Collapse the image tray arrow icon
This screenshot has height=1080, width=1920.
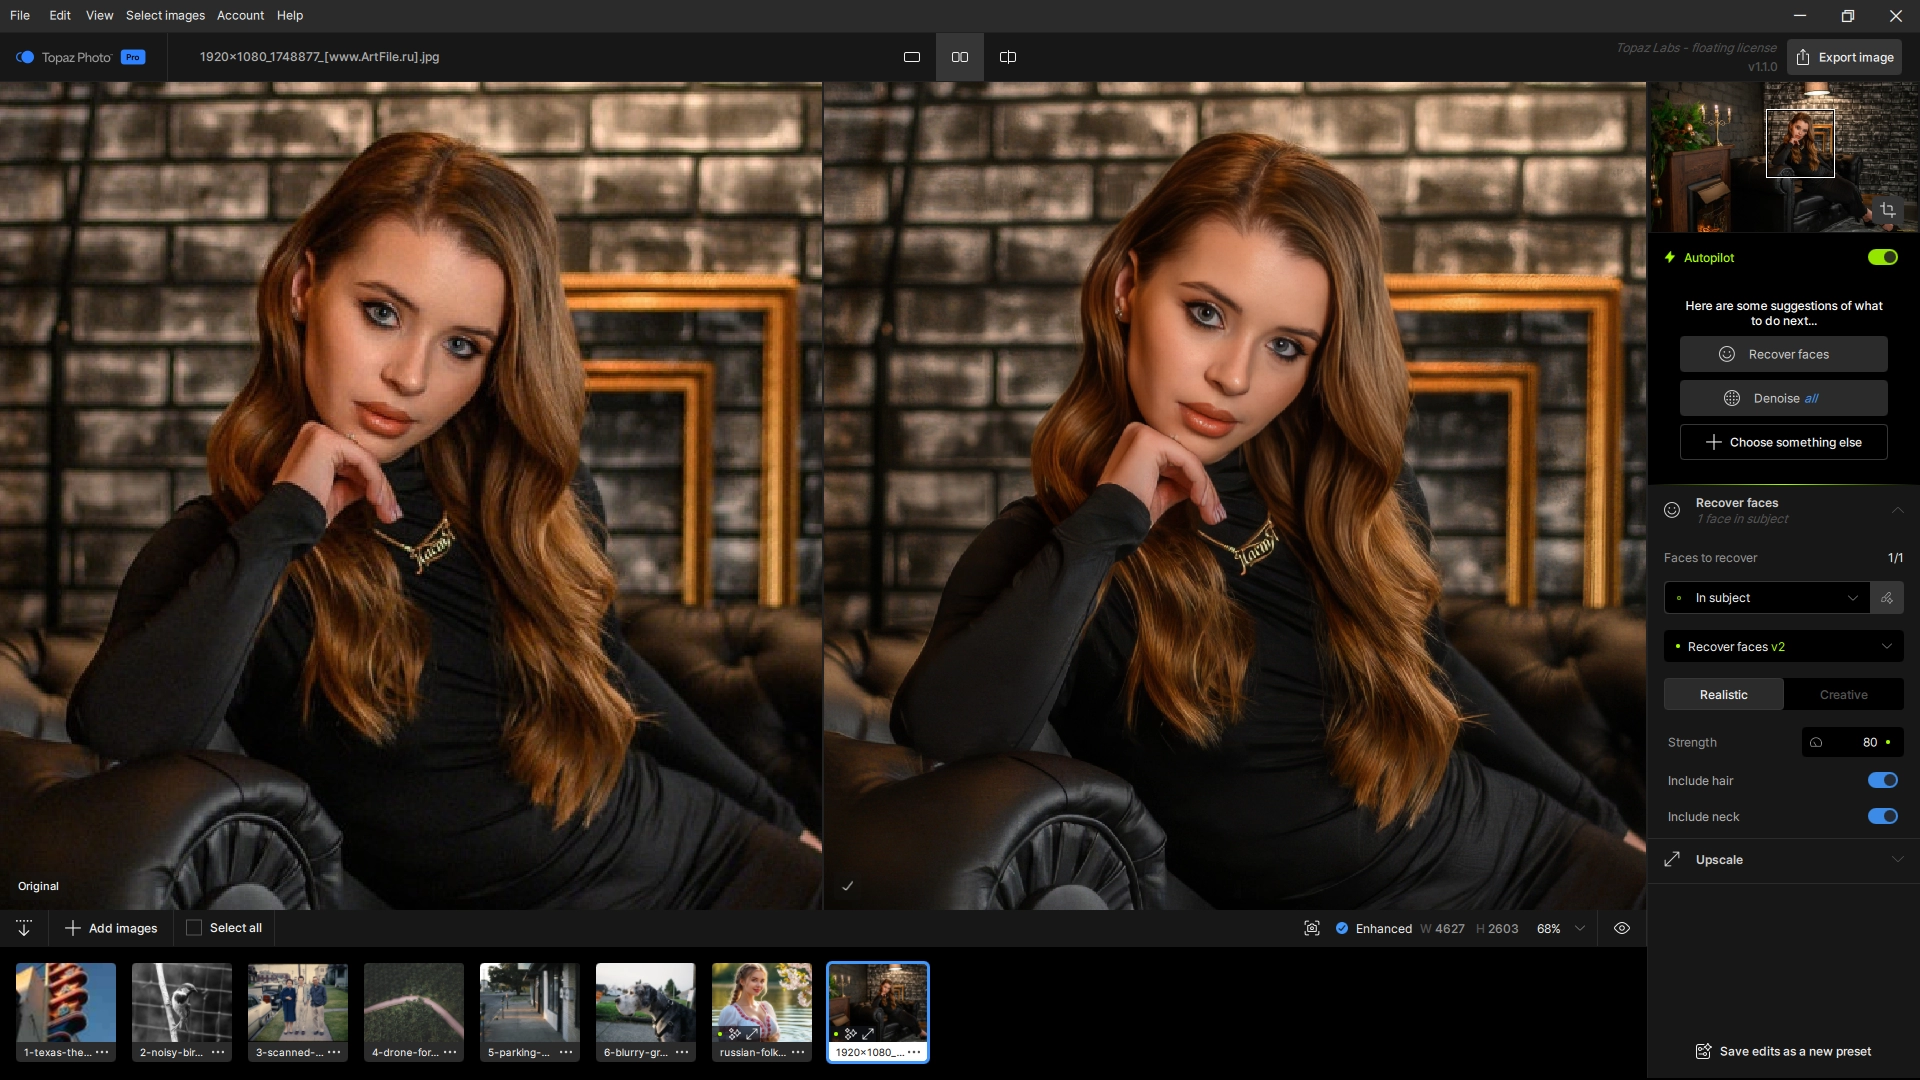point(24,928)
